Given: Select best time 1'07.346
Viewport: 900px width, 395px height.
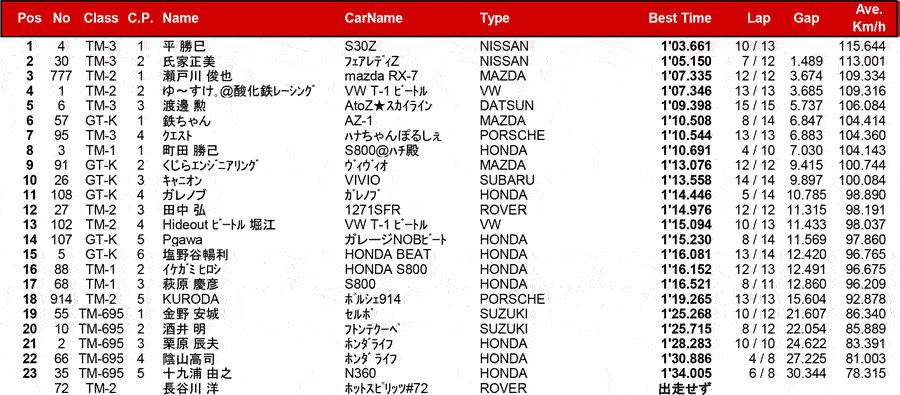Looking at the screenshot, I should [686, 91].
